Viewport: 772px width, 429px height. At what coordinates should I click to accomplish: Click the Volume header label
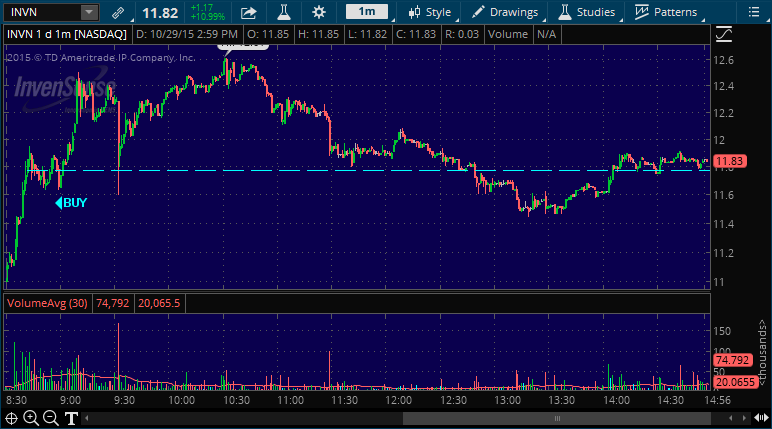point(508,34)
